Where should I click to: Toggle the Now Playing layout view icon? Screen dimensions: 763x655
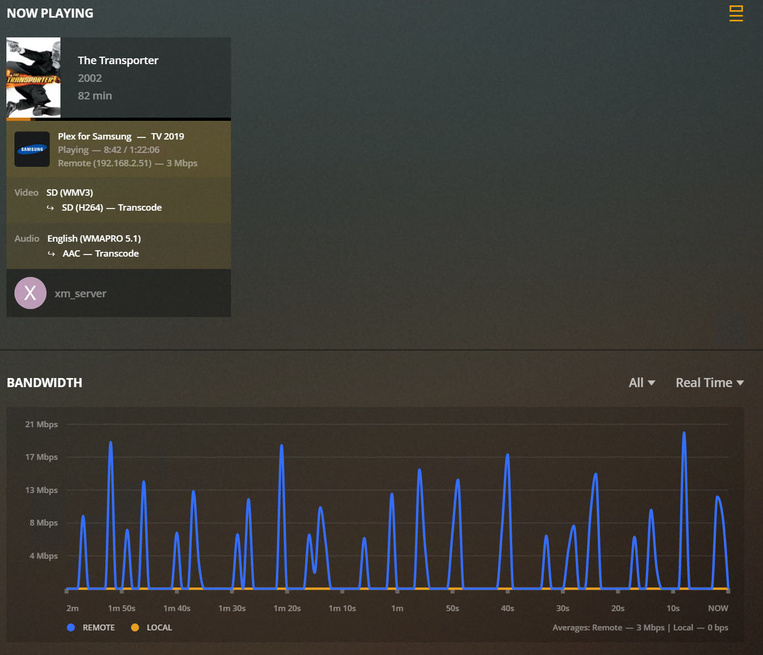736,13
